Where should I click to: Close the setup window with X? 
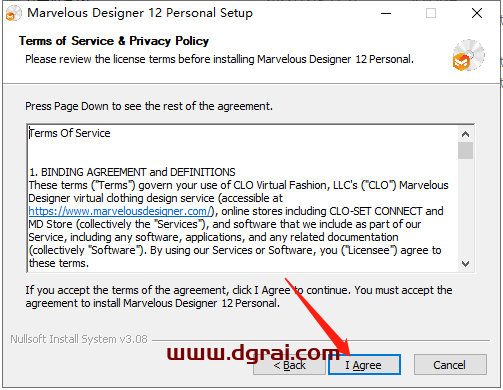pyautogui.click(x=477, y=13)
